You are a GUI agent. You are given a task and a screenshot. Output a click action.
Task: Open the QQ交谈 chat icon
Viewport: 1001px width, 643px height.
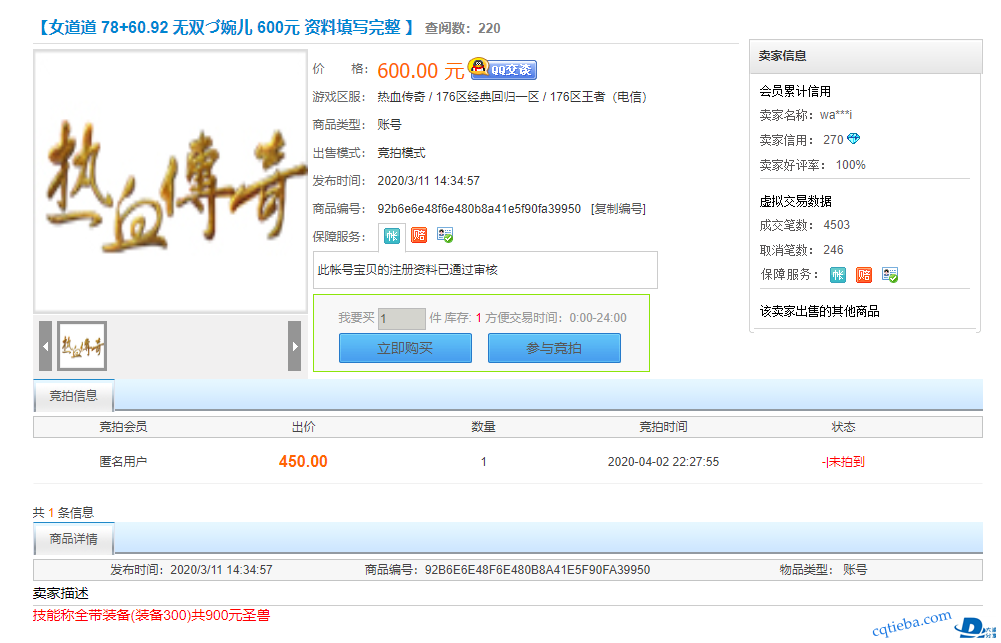[502, 68]
